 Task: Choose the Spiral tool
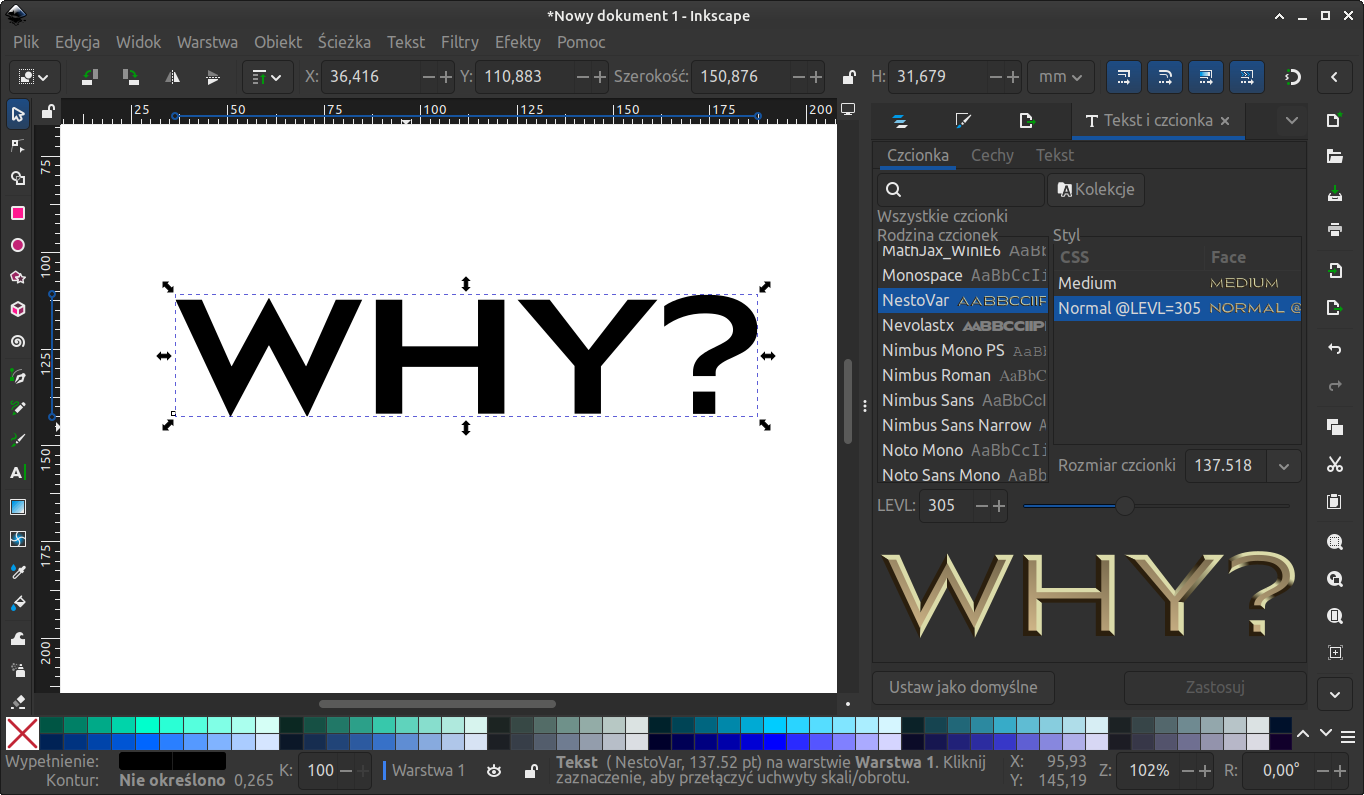pyautogui.click(x=17, y=342)
